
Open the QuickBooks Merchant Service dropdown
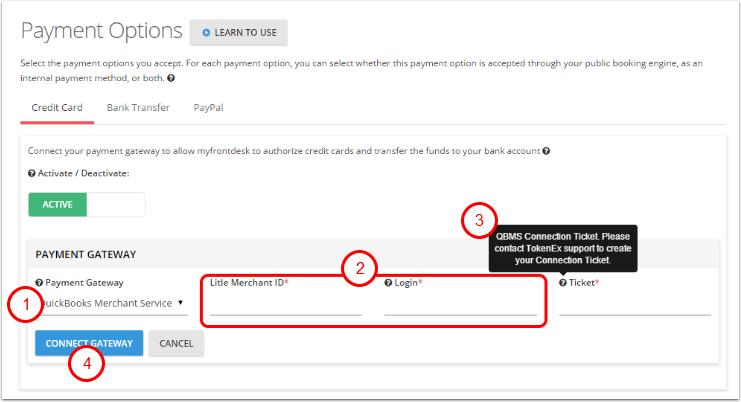click(112, 303)
